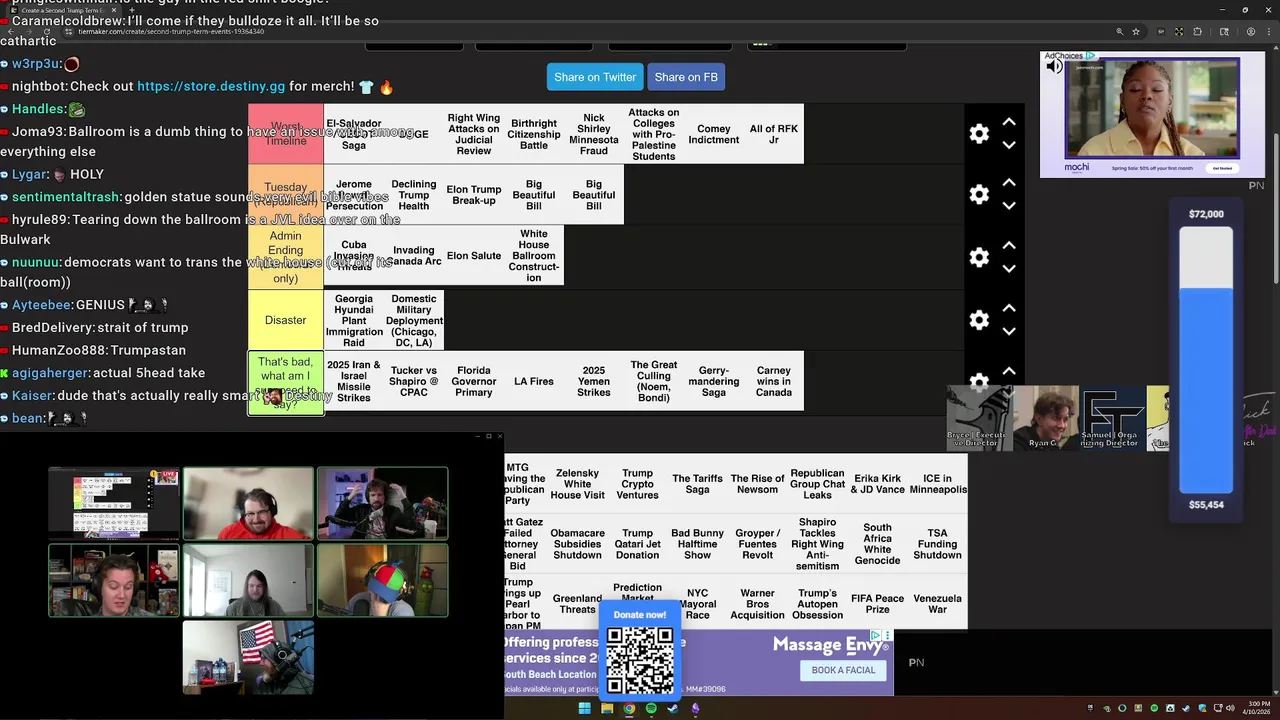Click Chrome icon in taskbar
The width and height of the screenshot is (1280, 720).
(629, 708)
